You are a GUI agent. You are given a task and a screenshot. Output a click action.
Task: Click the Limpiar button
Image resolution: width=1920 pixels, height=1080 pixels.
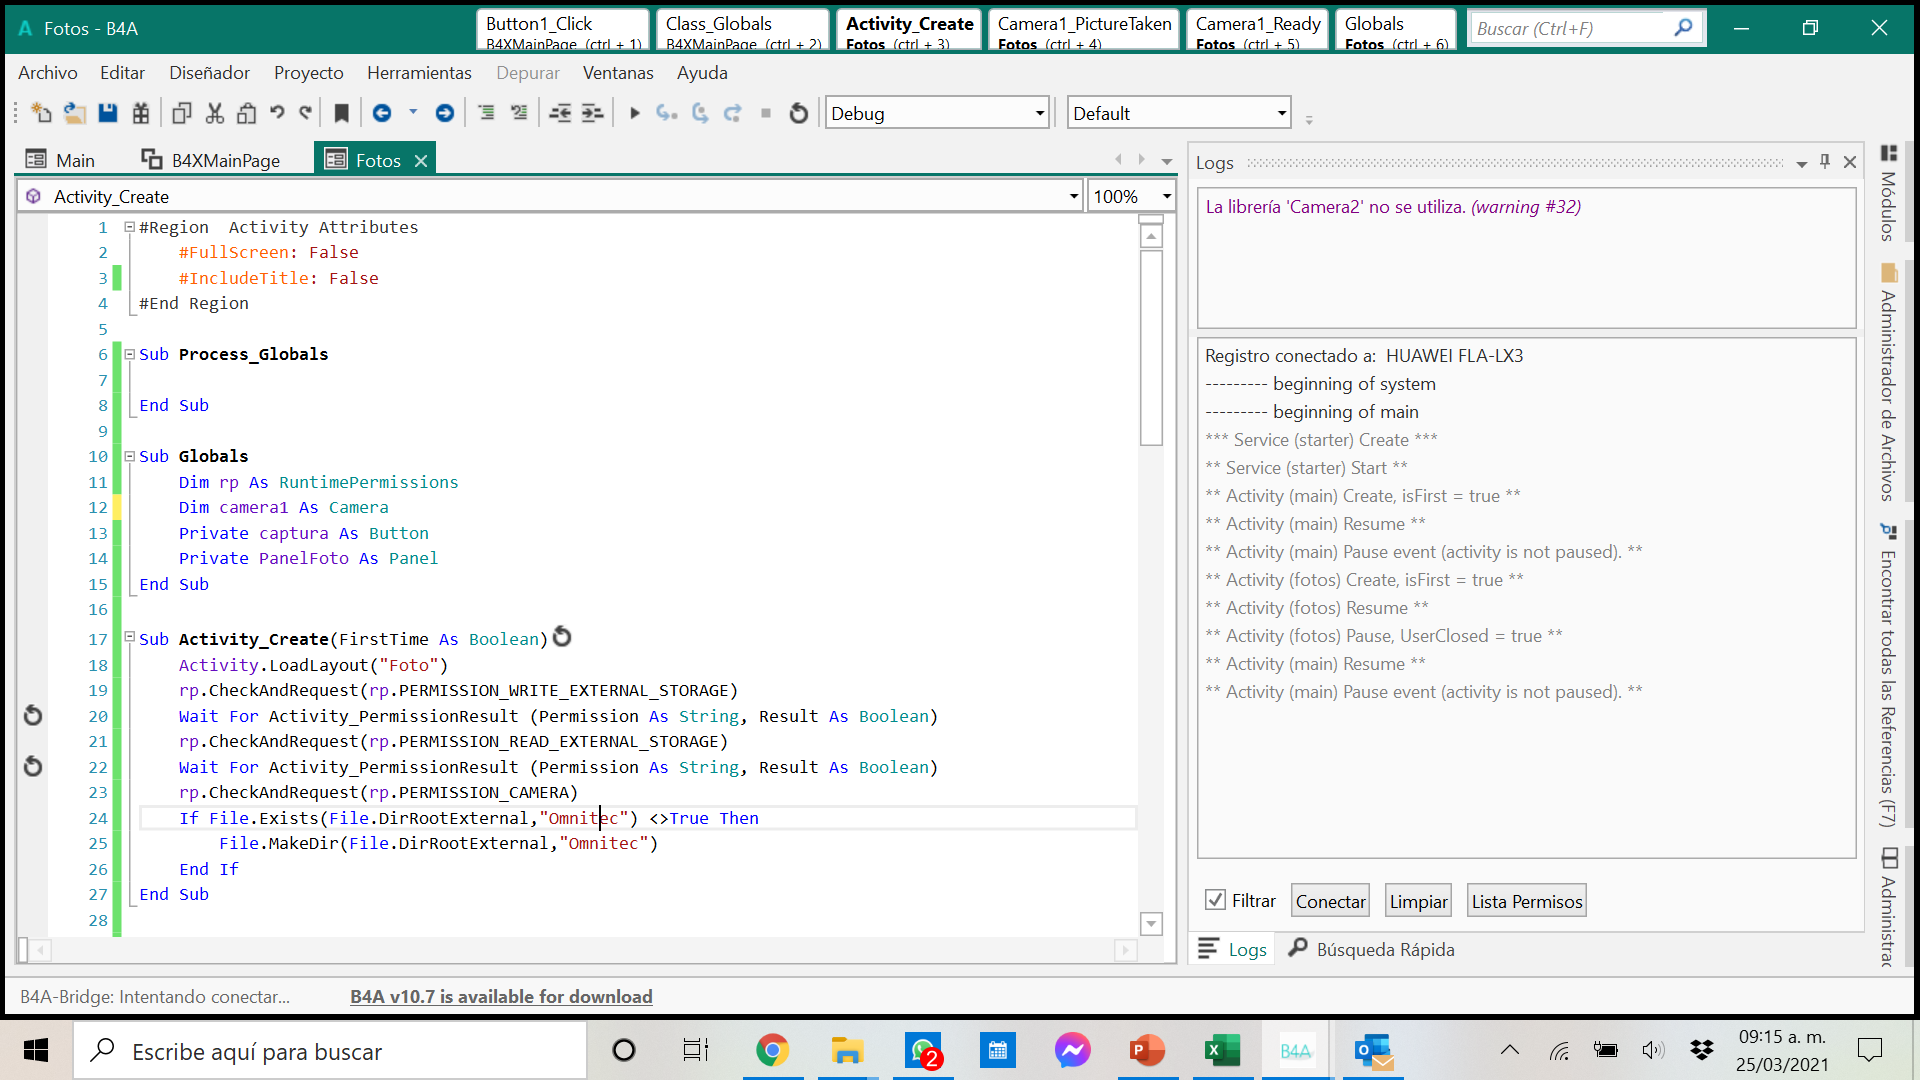(1418, 901)
